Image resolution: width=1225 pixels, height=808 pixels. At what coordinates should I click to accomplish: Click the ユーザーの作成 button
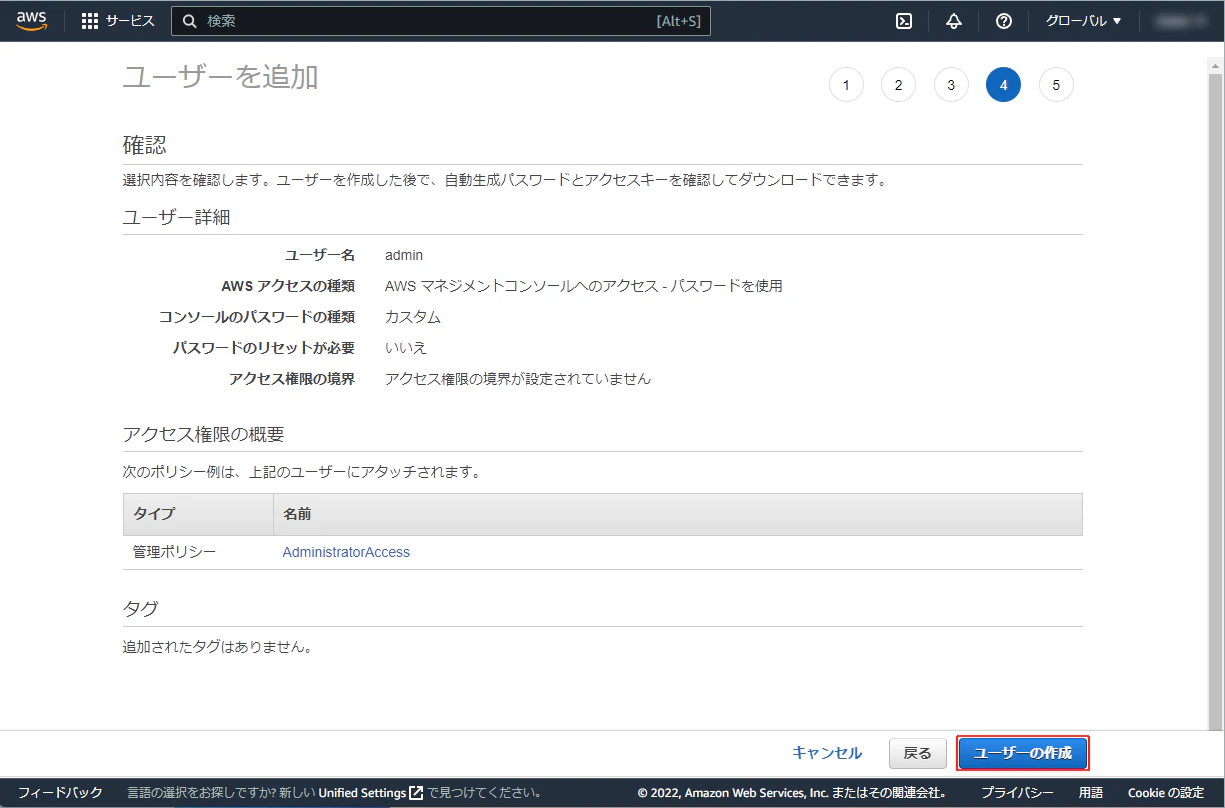(1023, 753)
